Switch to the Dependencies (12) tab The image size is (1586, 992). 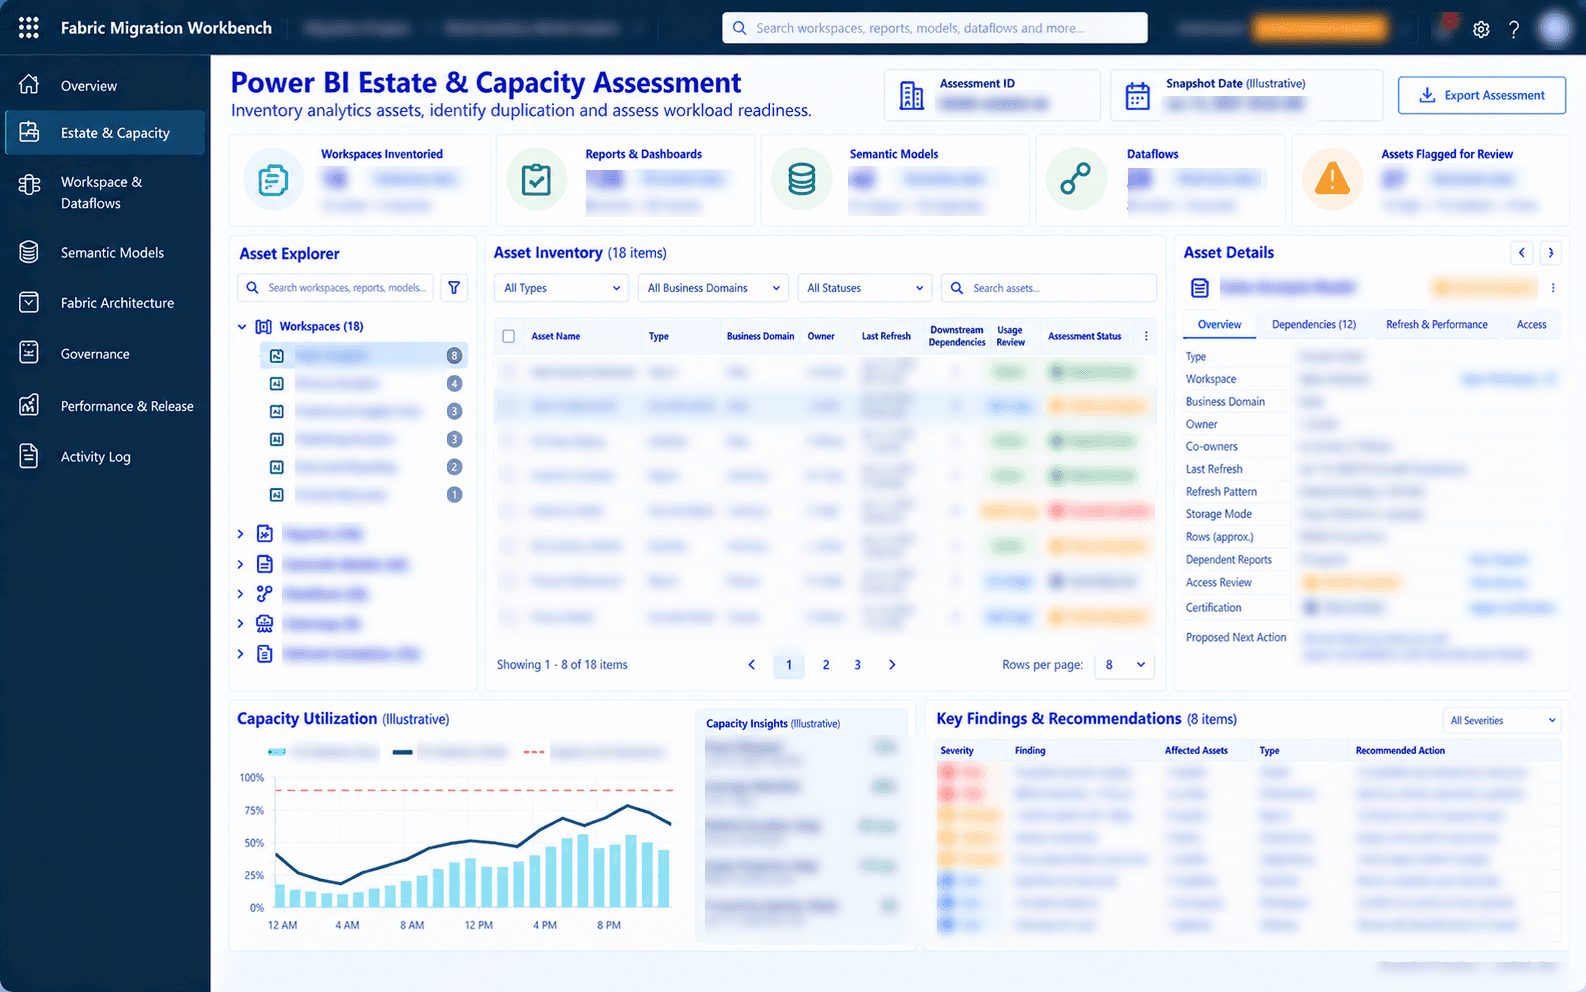coord(1314,325)
